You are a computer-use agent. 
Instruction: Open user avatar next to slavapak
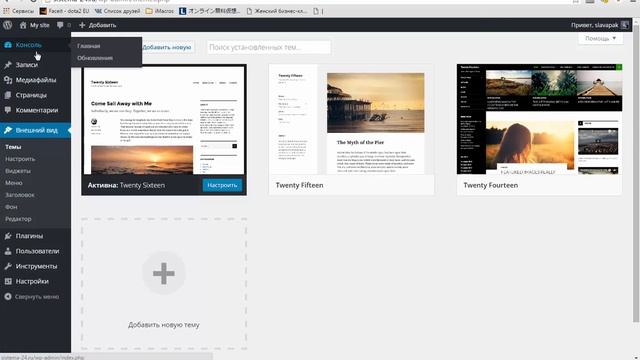(624, 25)
